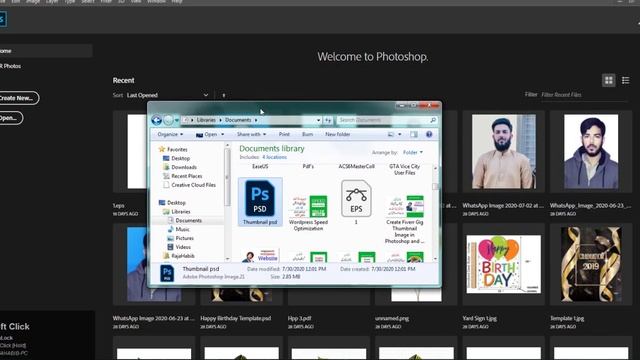Image resolution: width=640 pixels, height=360 pixels.
Task: Go forward in the Explorer dialog
Action: 168,120
